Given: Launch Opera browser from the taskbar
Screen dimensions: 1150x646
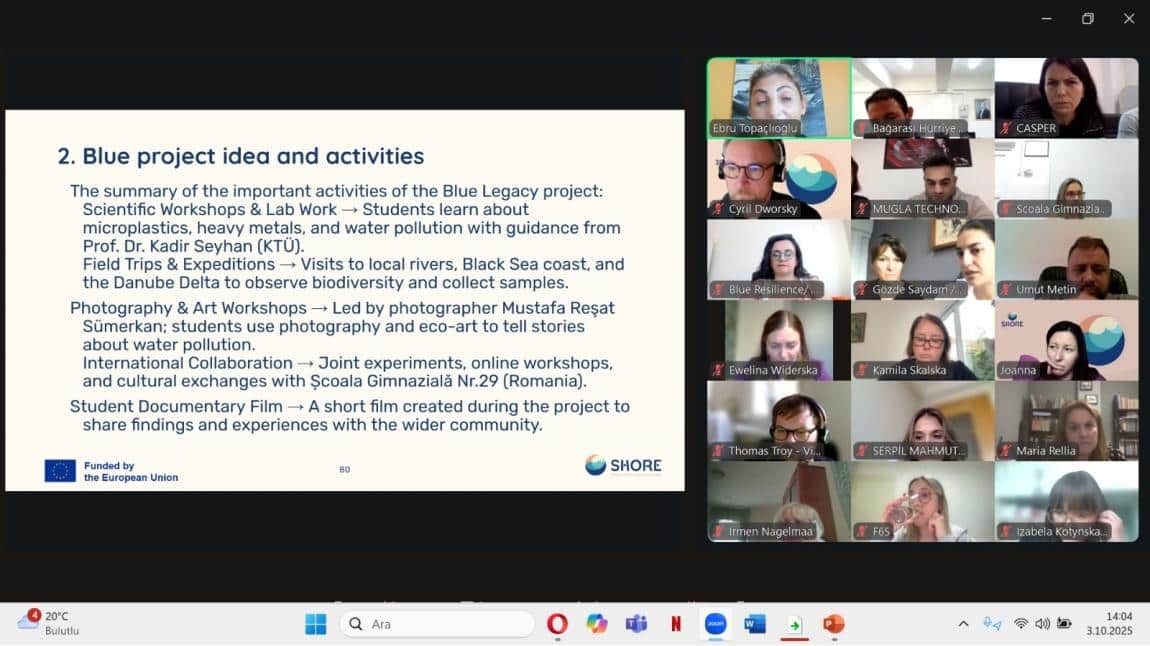Looking at the screenshot, I should click(x=558, y=624).
